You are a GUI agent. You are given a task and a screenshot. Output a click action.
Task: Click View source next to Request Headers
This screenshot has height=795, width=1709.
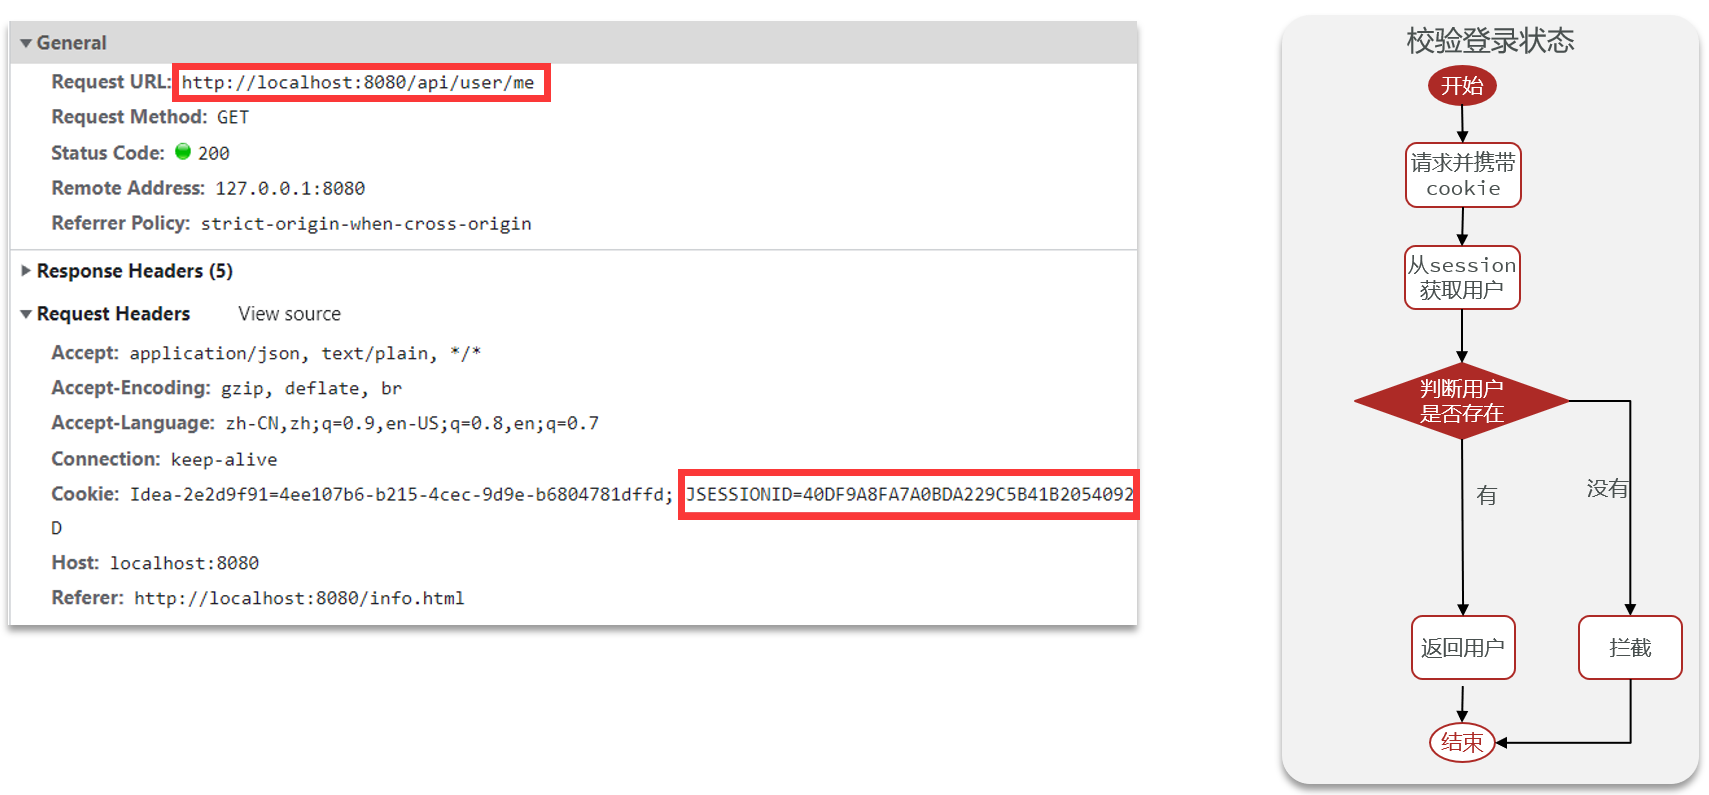(x=289, y=314)
